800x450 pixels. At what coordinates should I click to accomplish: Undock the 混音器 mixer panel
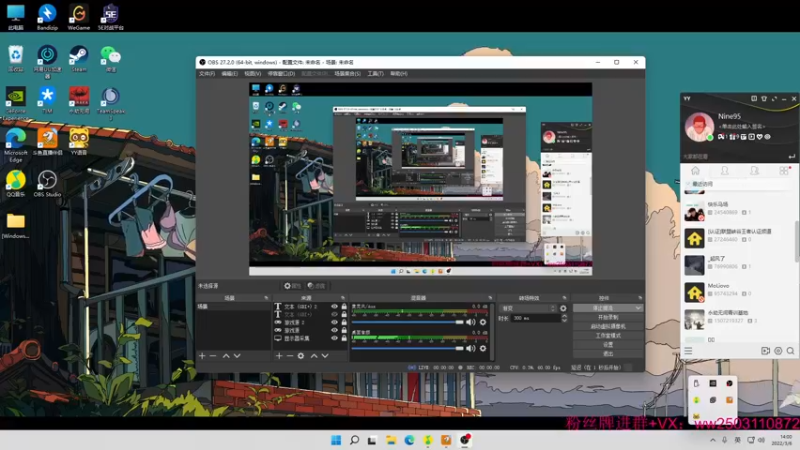point(490,297)
